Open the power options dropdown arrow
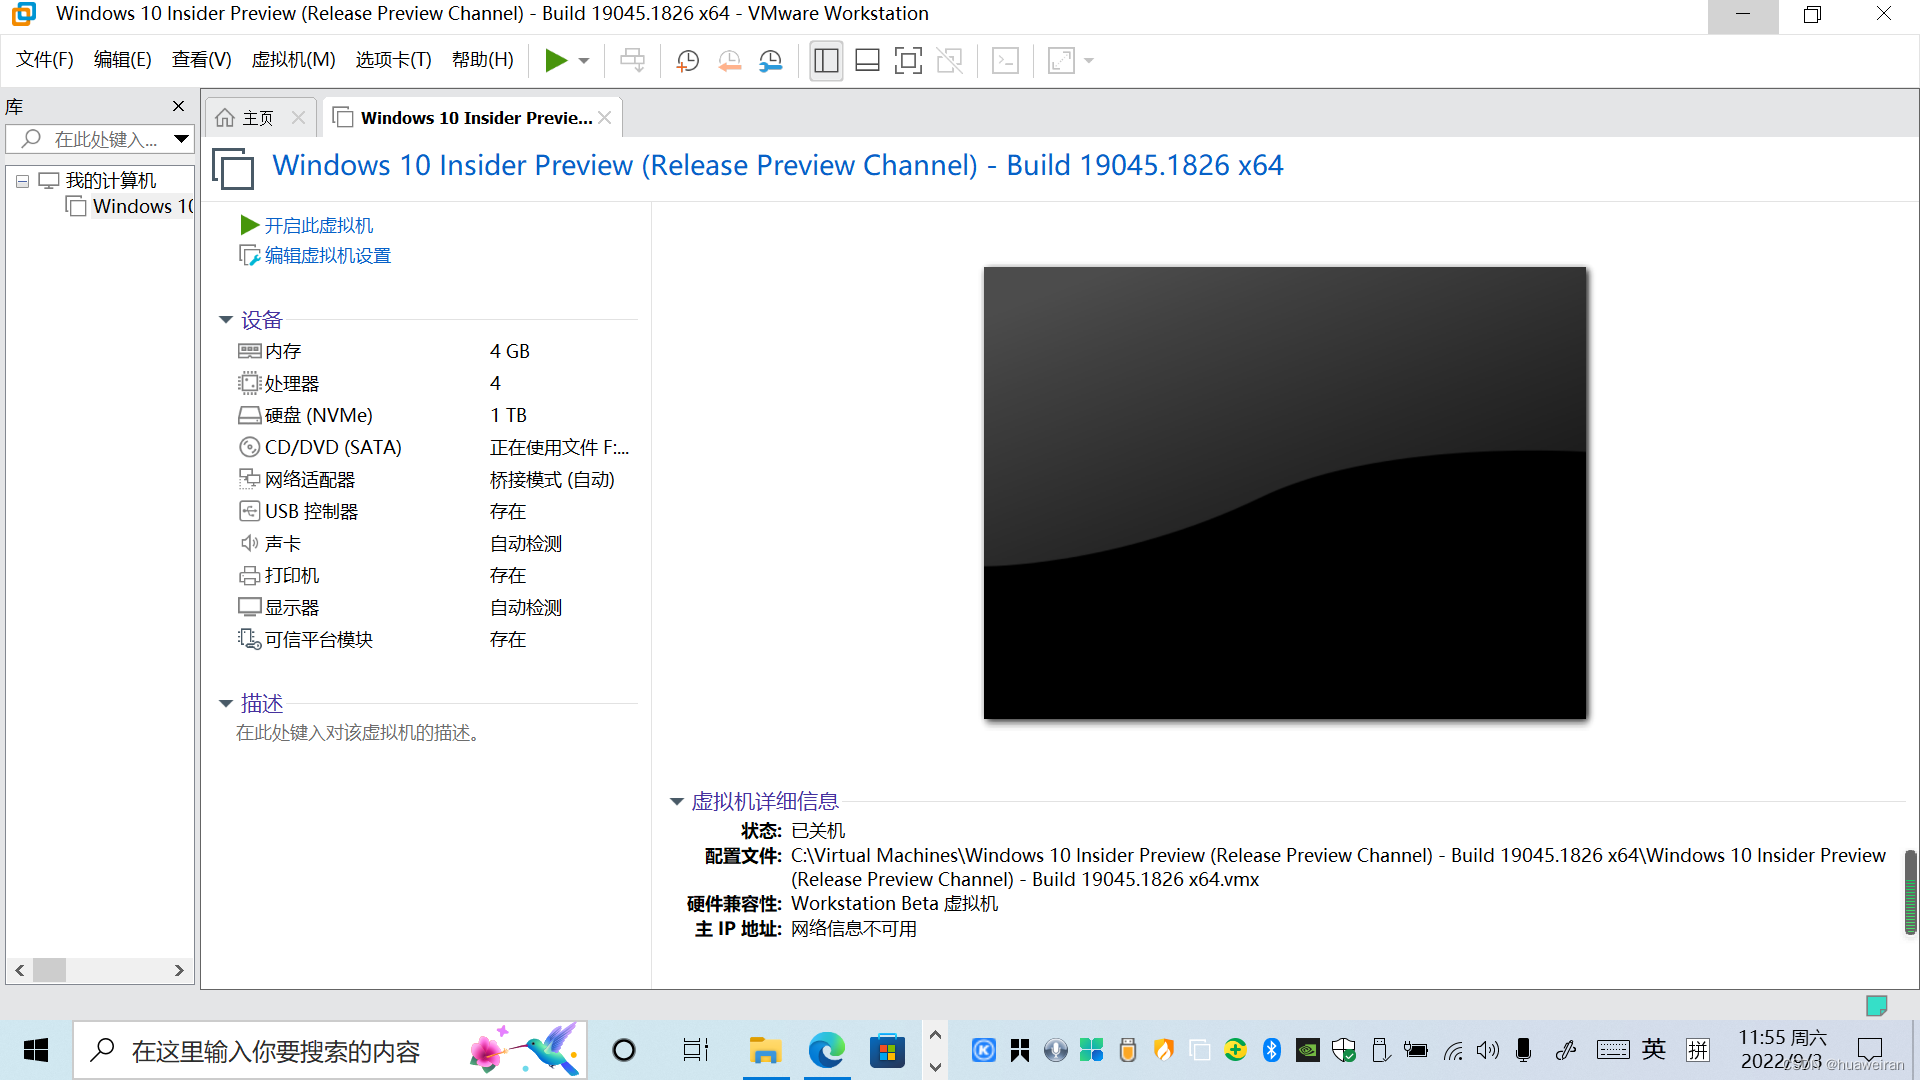The width and height of the screenshot is (1920, 1080). coord(584,61)
